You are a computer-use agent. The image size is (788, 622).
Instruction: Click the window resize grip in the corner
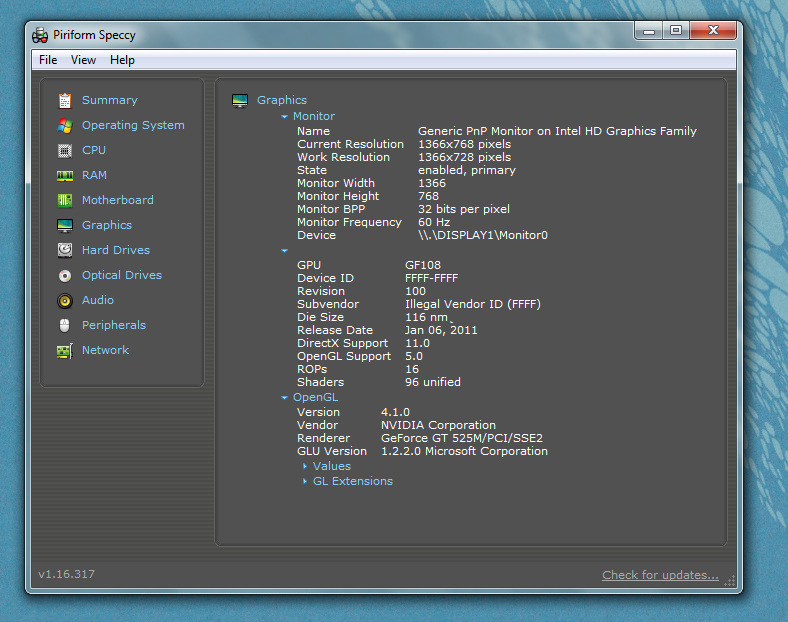[x=730, y=581]
